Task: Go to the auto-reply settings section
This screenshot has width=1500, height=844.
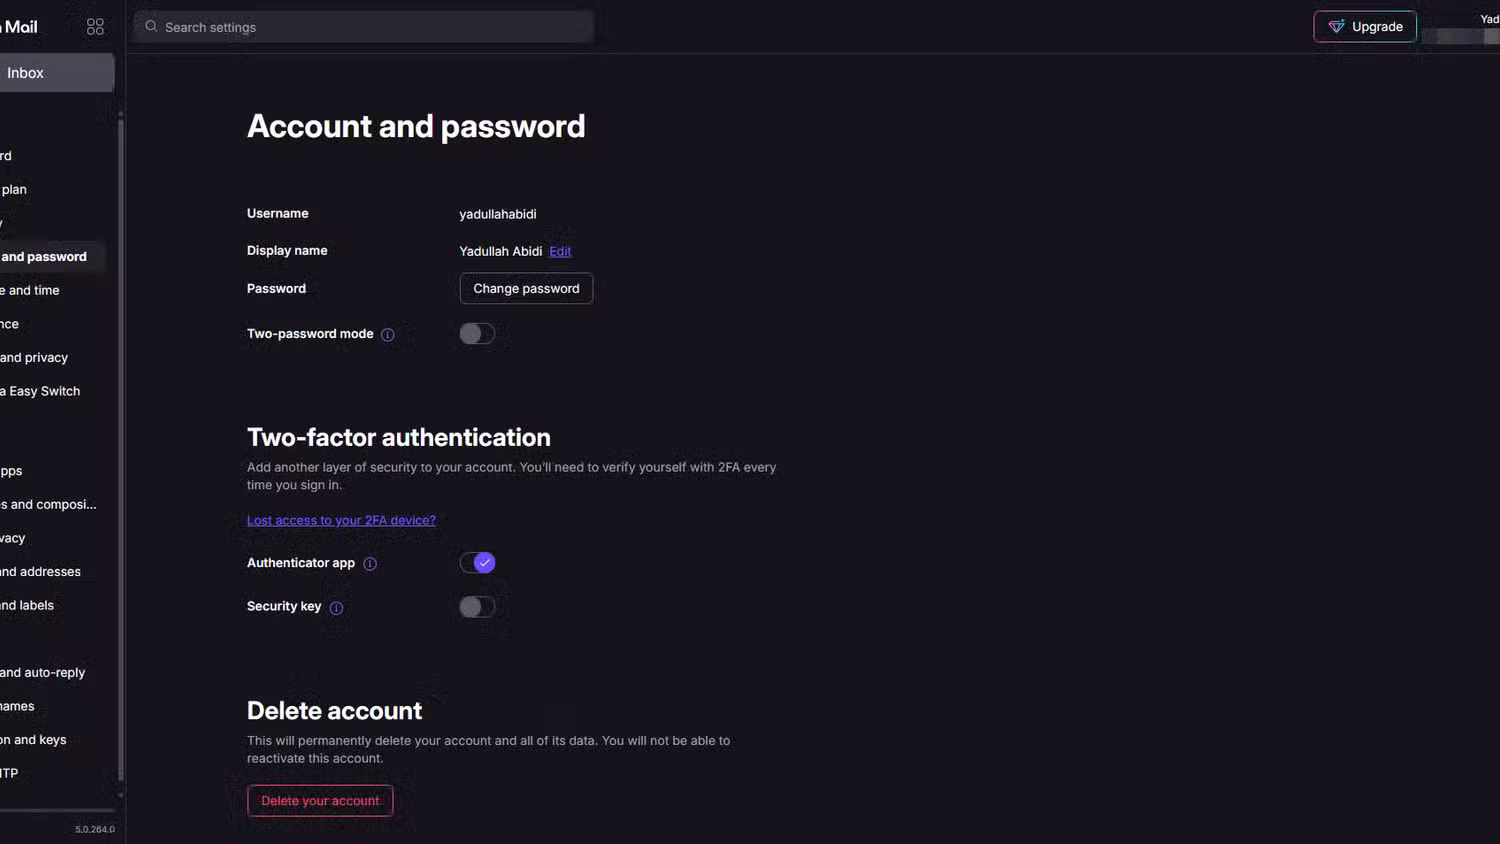Action: (43, 672)
